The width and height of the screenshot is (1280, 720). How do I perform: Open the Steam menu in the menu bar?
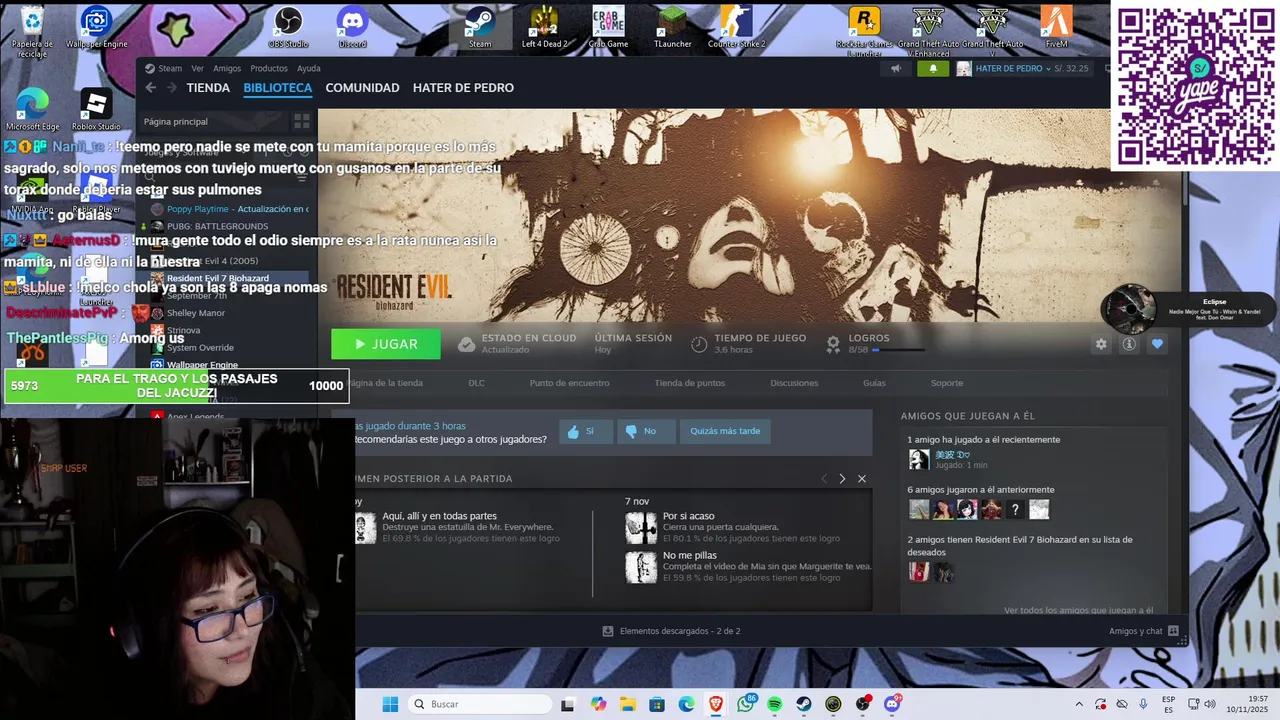164,68
